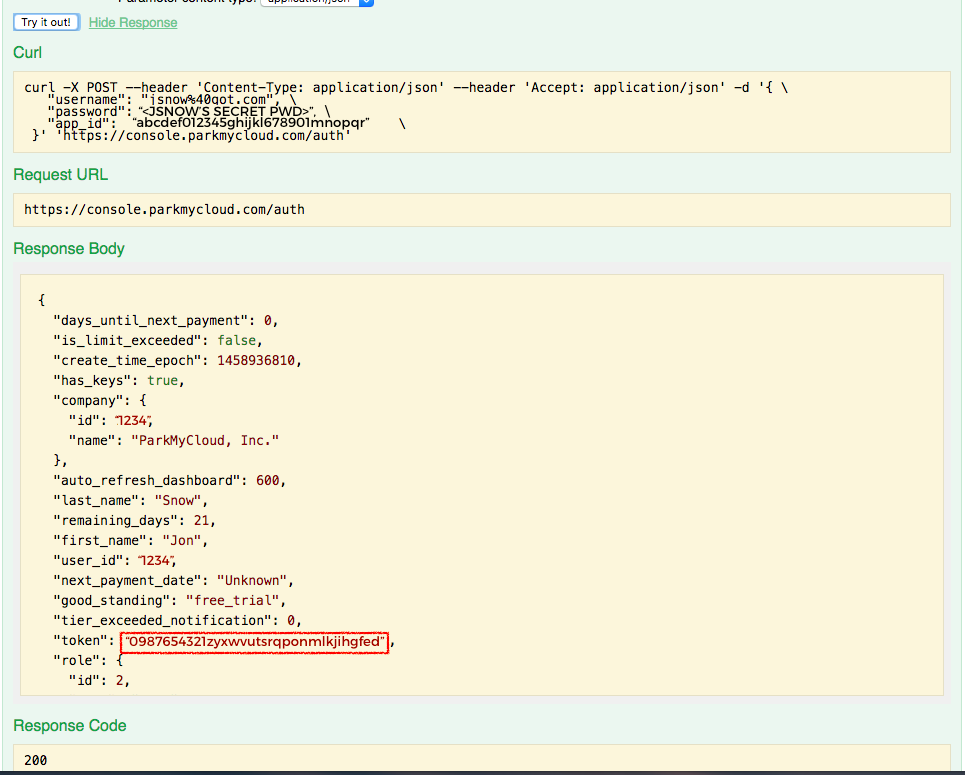Screen dimensions: 965x775
Task: Click the token value 0987654321zyxwvutsrqponmlkjihgfed
Action: coord(254,642)
